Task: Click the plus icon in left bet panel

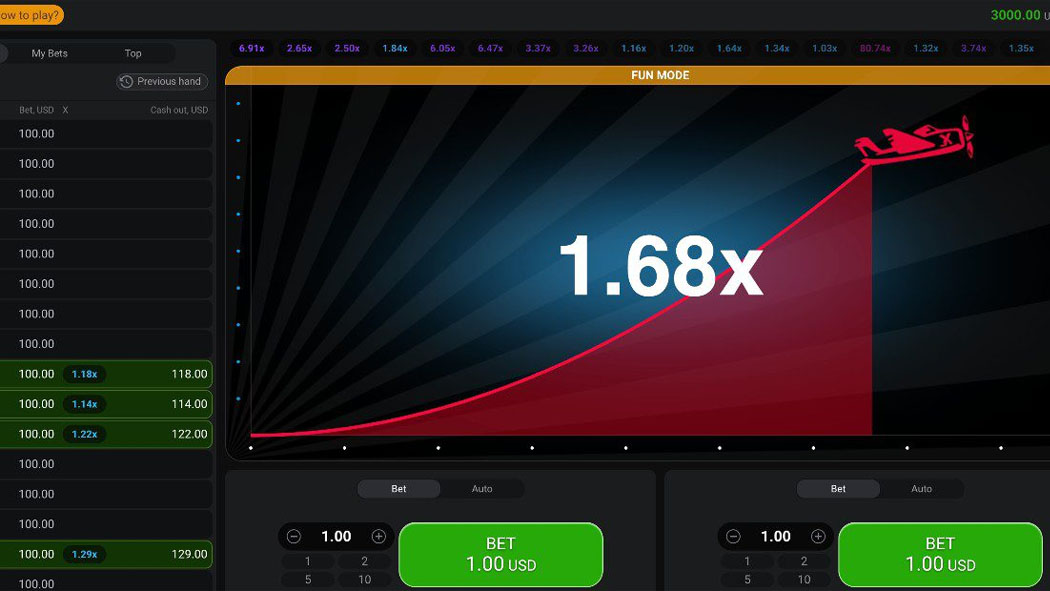Action: (x=378, y=537)
